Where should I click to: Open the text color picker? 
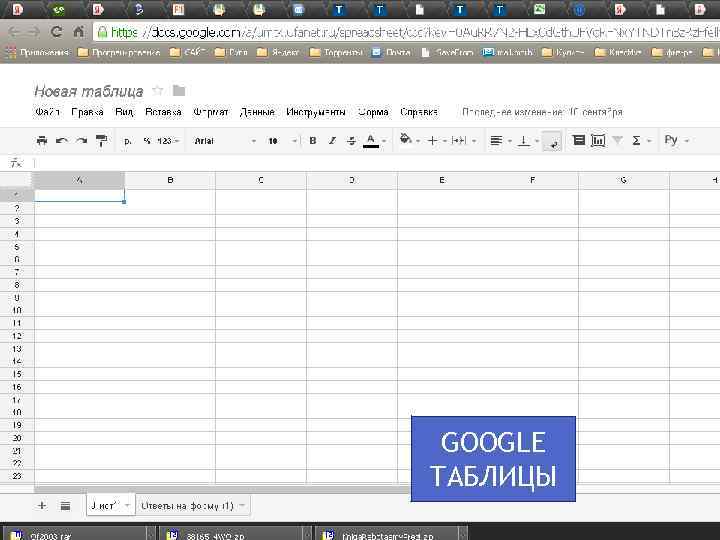pyautogui.click(x=374, y=141)
